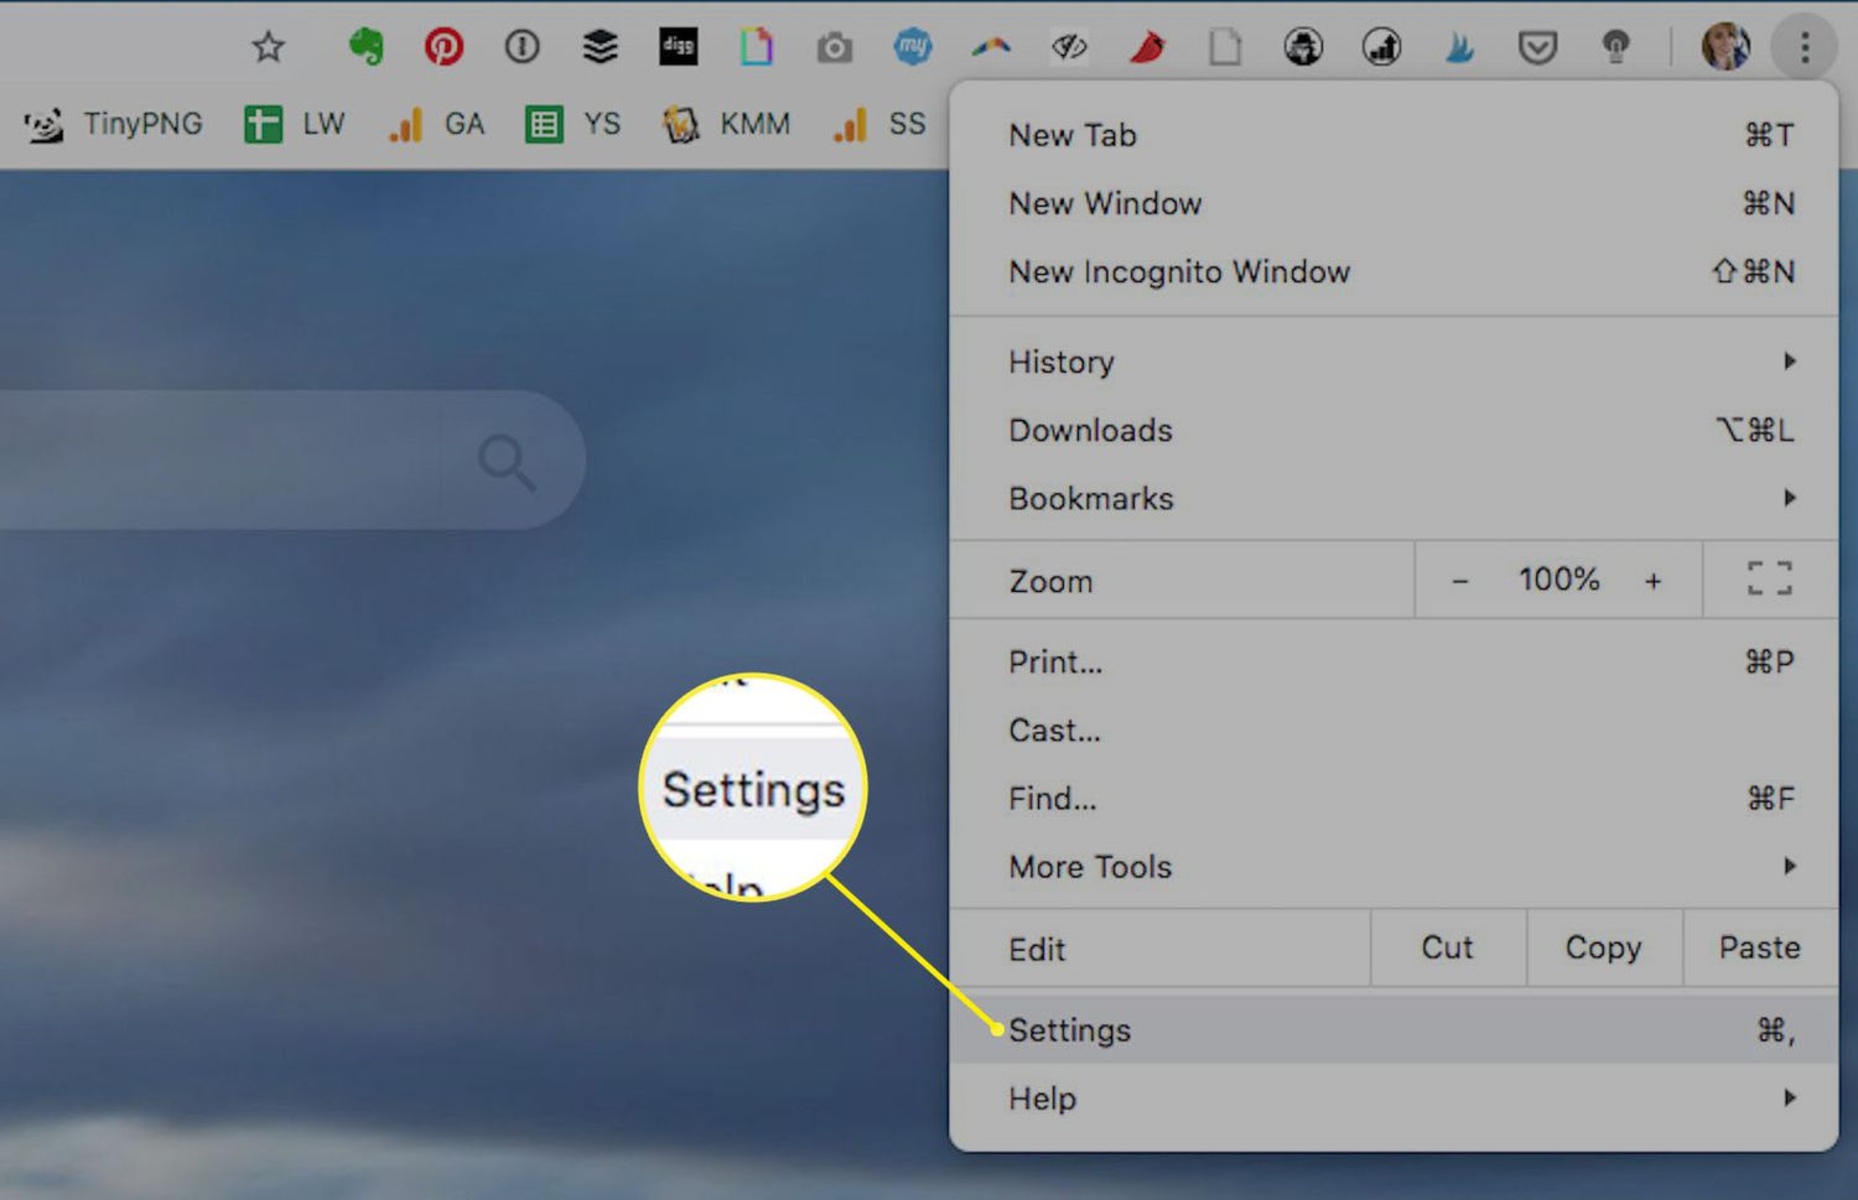Open the blue bird extension icon
This screenshot has width=1858, height=1200.
click(x=1459, y=45)
